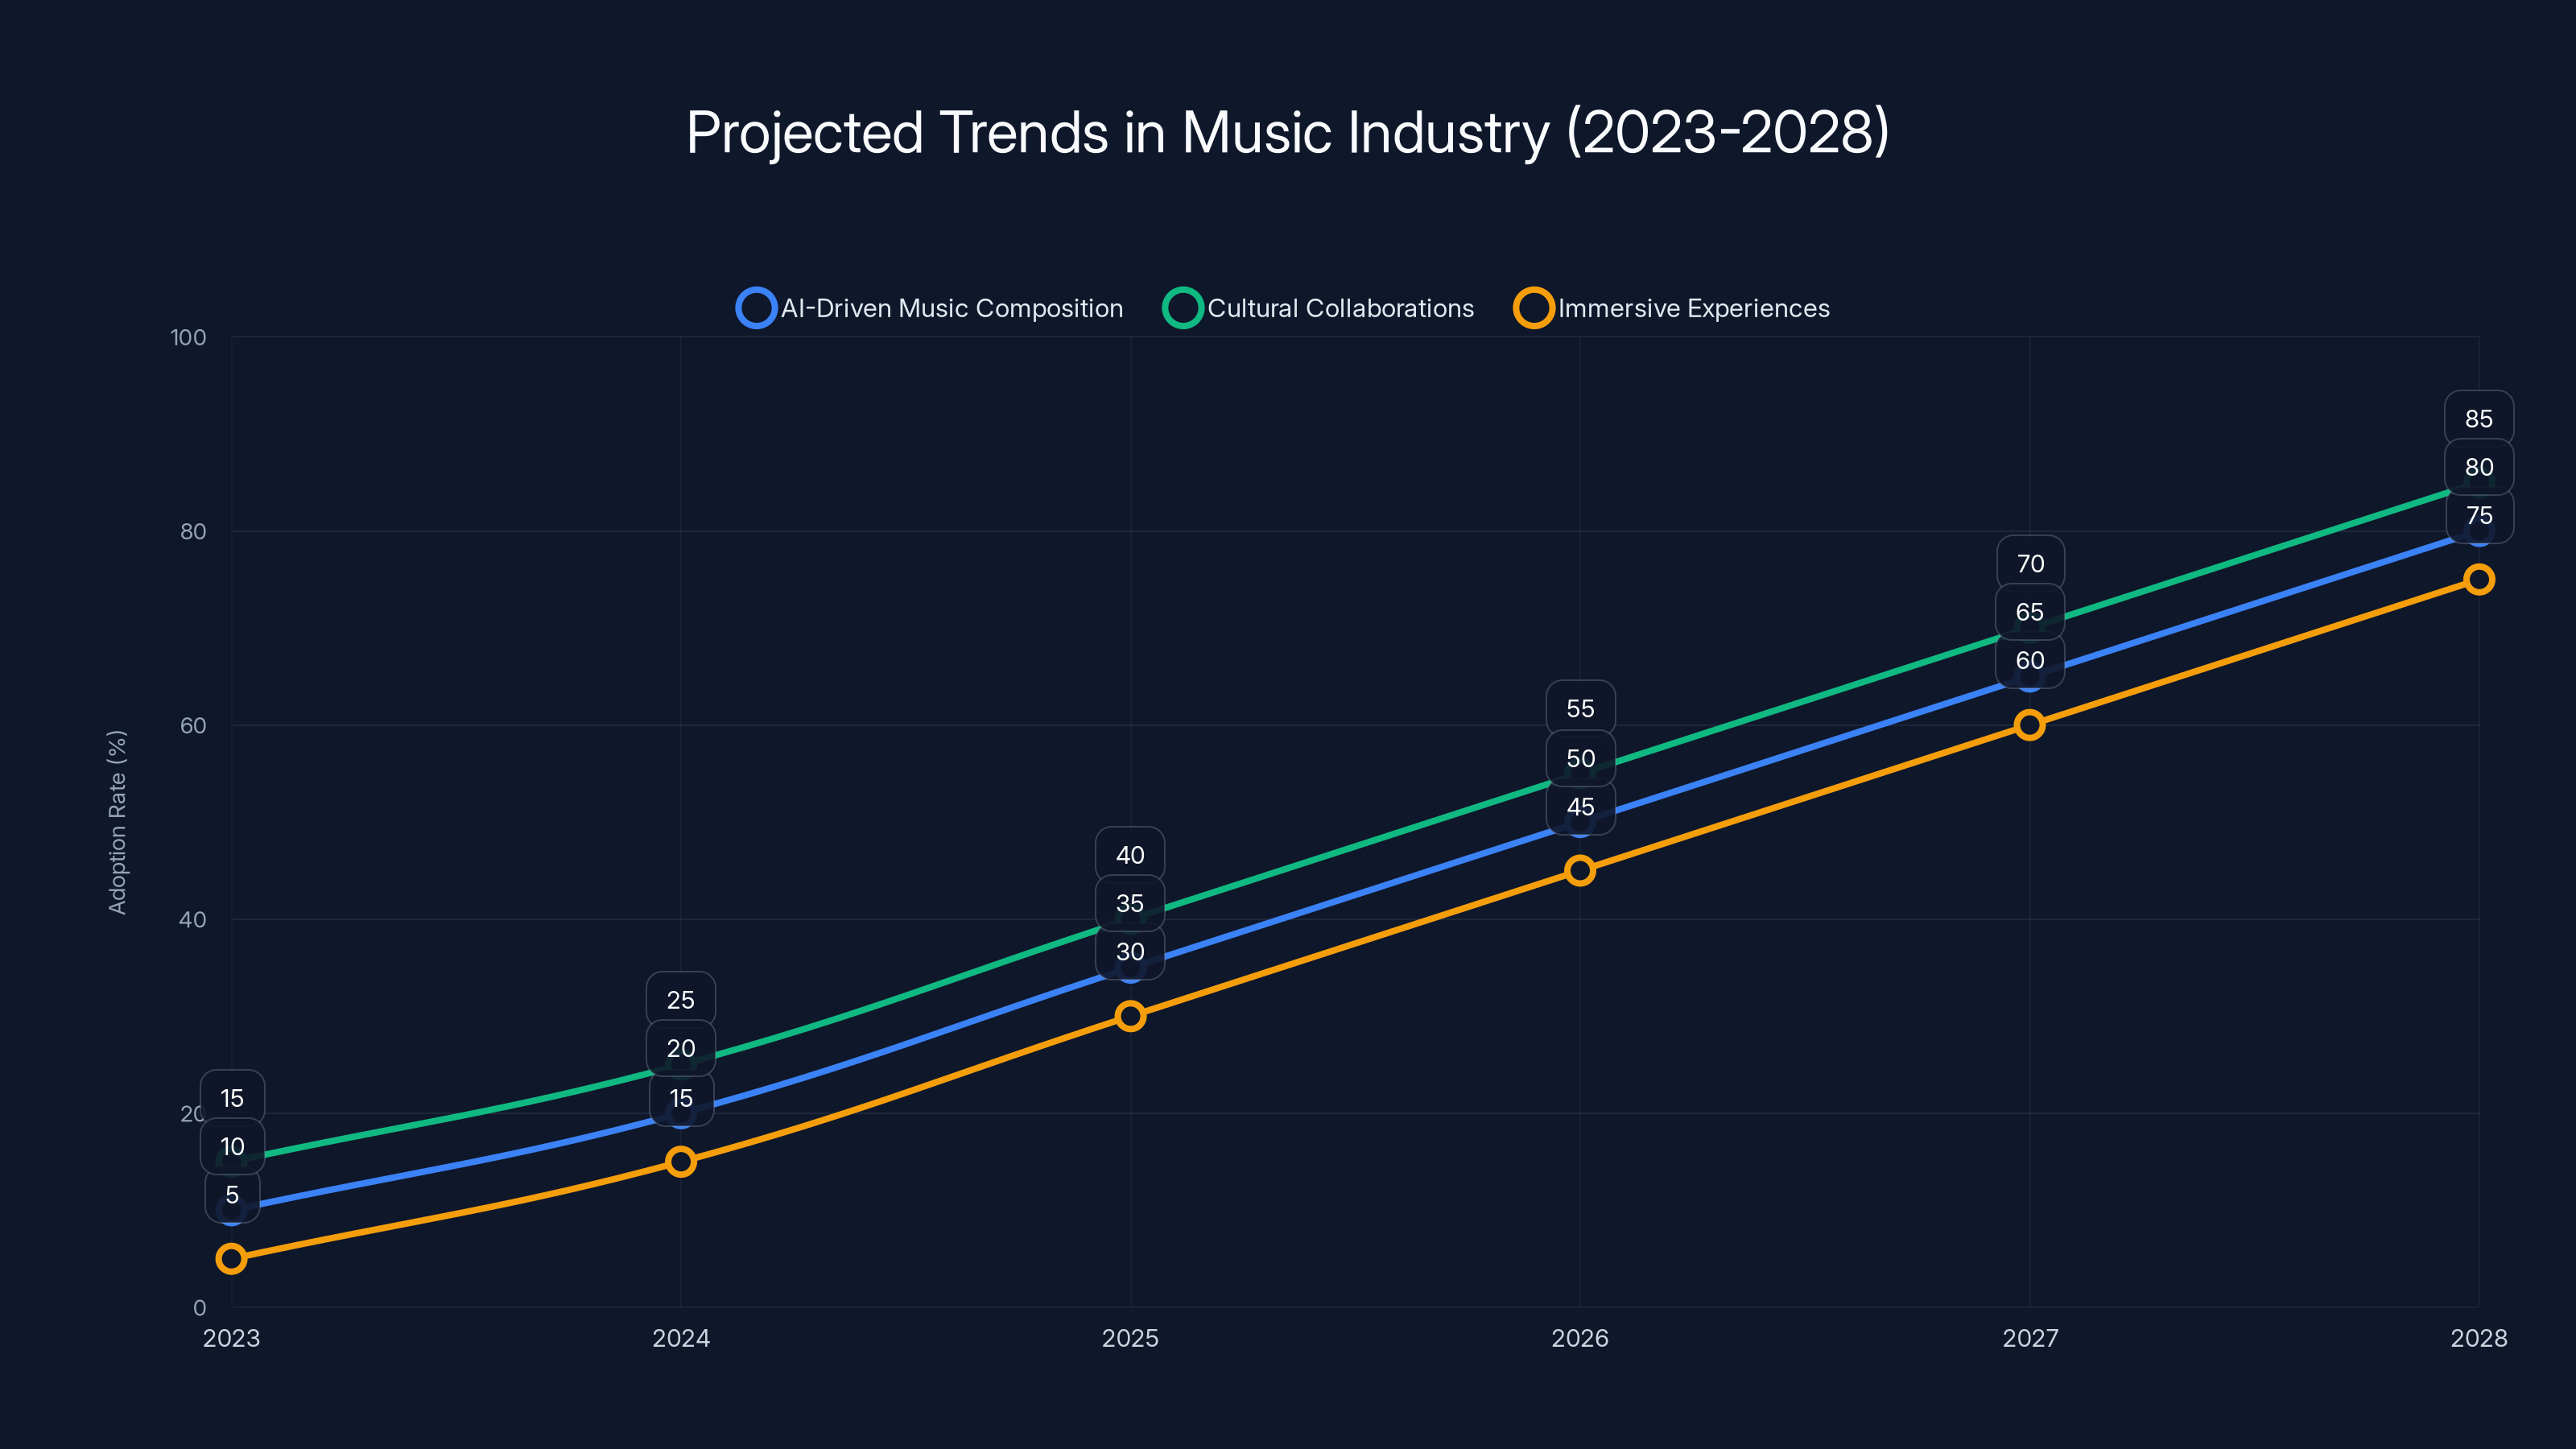Click the 60 y-axis tick label
The height and width of the screenshot is (1449, 2576).
pyautogui.click(x=193, y=725)
